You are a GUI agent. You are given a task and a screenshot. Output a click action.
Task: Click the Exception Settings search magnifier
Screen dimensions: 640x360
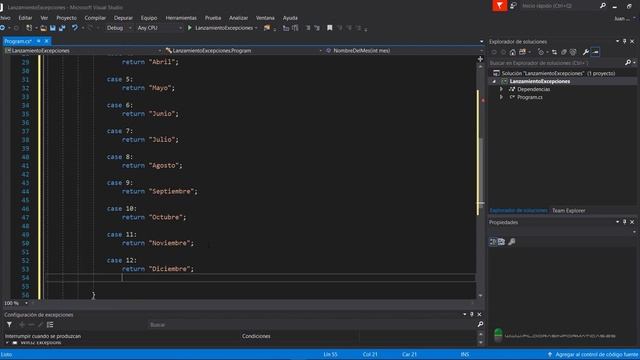click(x=480, y=324)
